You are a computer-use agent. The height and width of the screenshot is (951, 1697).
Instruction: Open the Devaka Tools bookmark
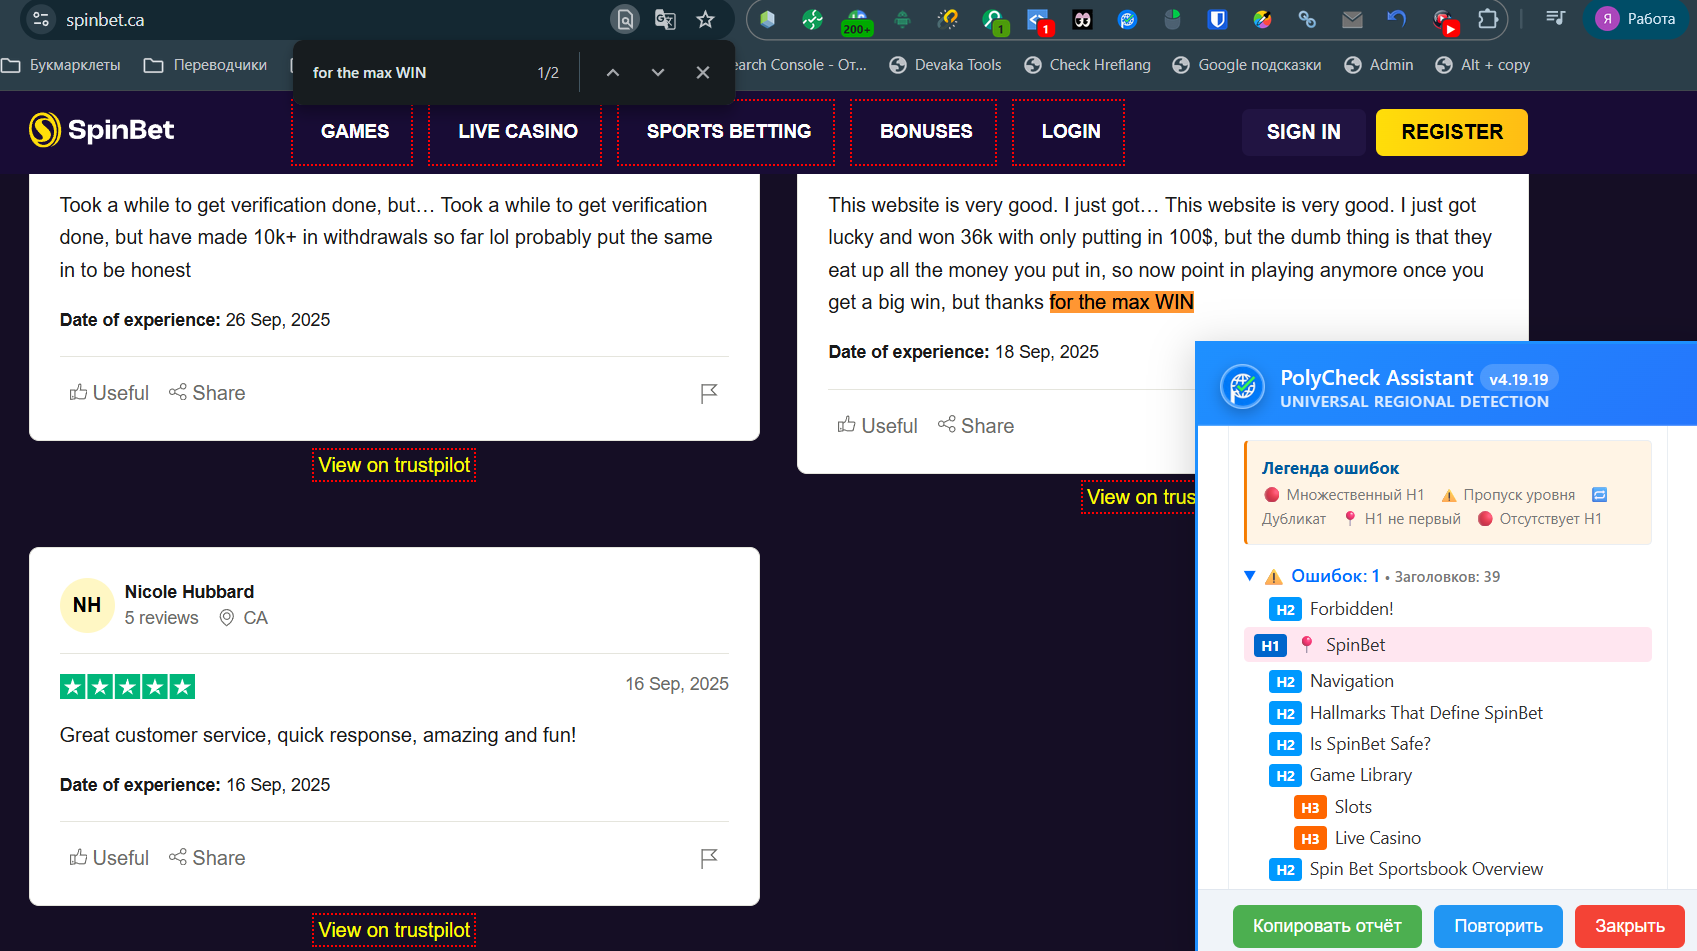pos(945,65)
